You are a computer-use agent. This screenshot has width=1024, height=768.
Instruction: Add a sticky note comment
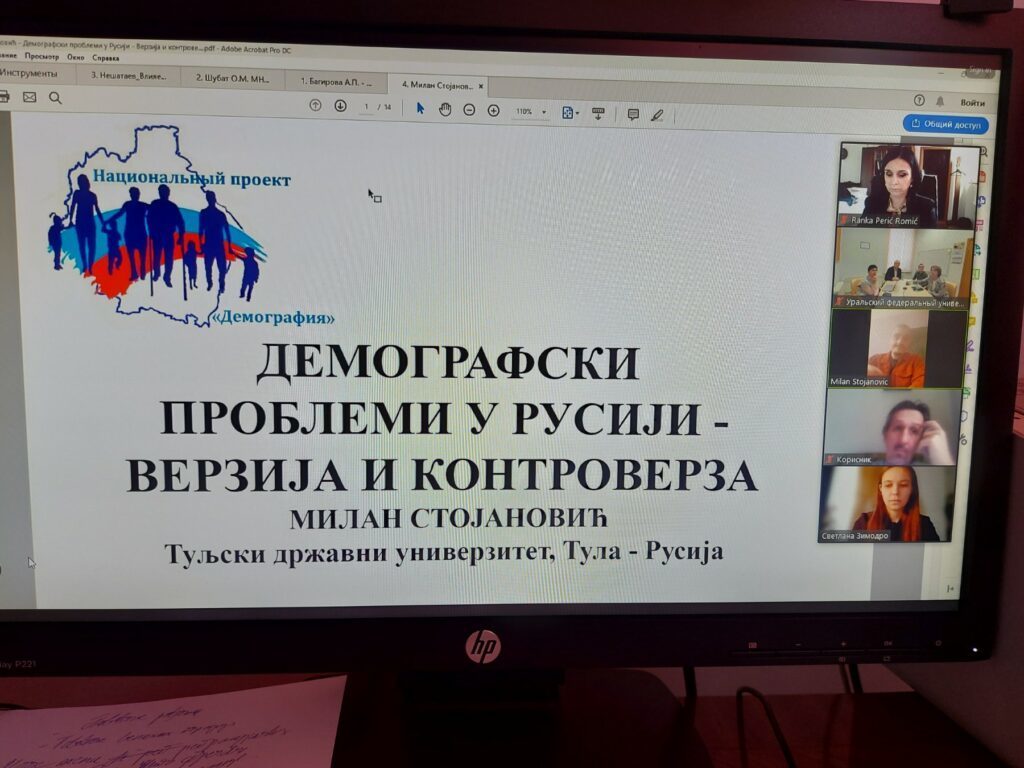[633, 114]
